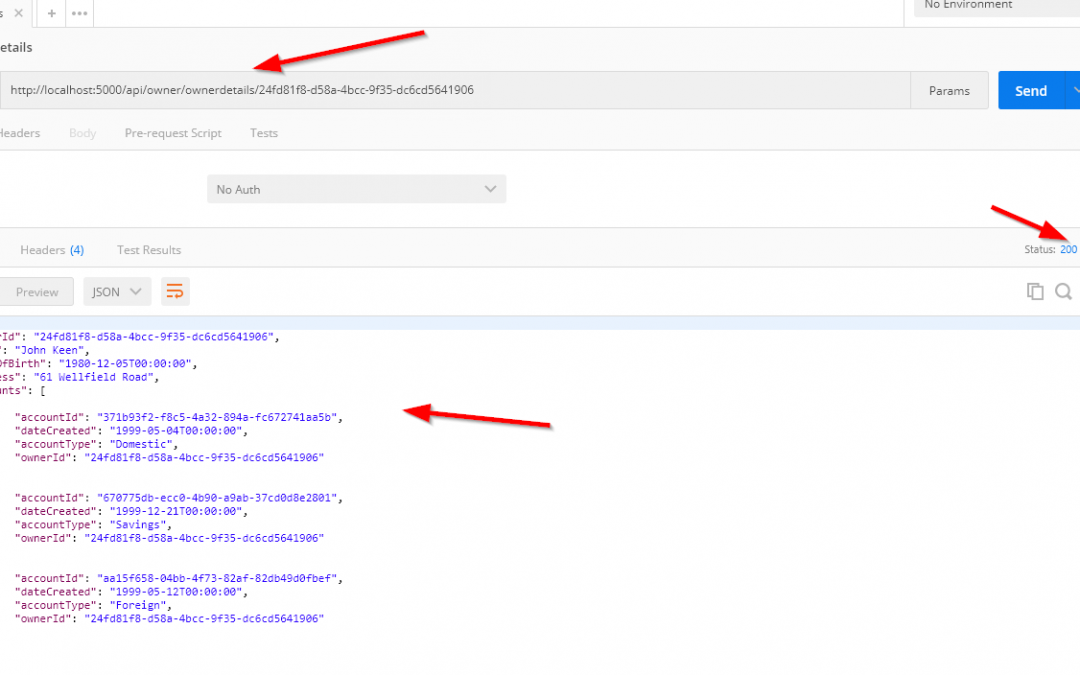The height and width of the screenshot is (675, 1080).
Task: Open a new request tab with plus icon
Action: point(52,14)
